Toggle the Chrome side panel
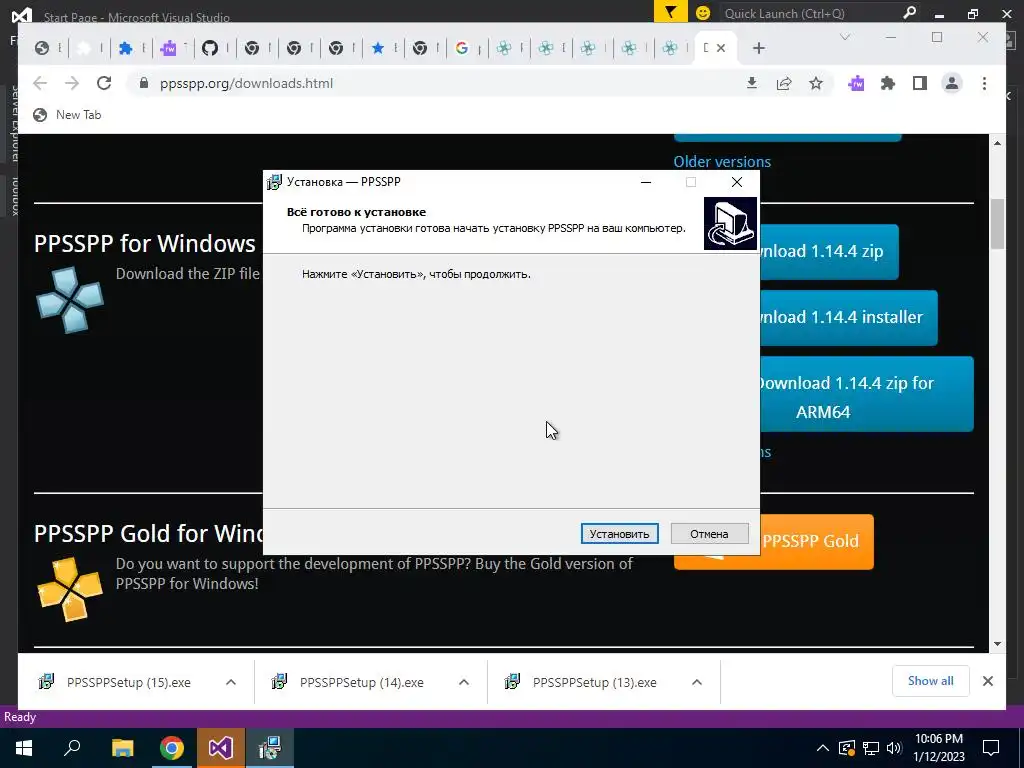 pyautogui.click(x=920, y=83)
